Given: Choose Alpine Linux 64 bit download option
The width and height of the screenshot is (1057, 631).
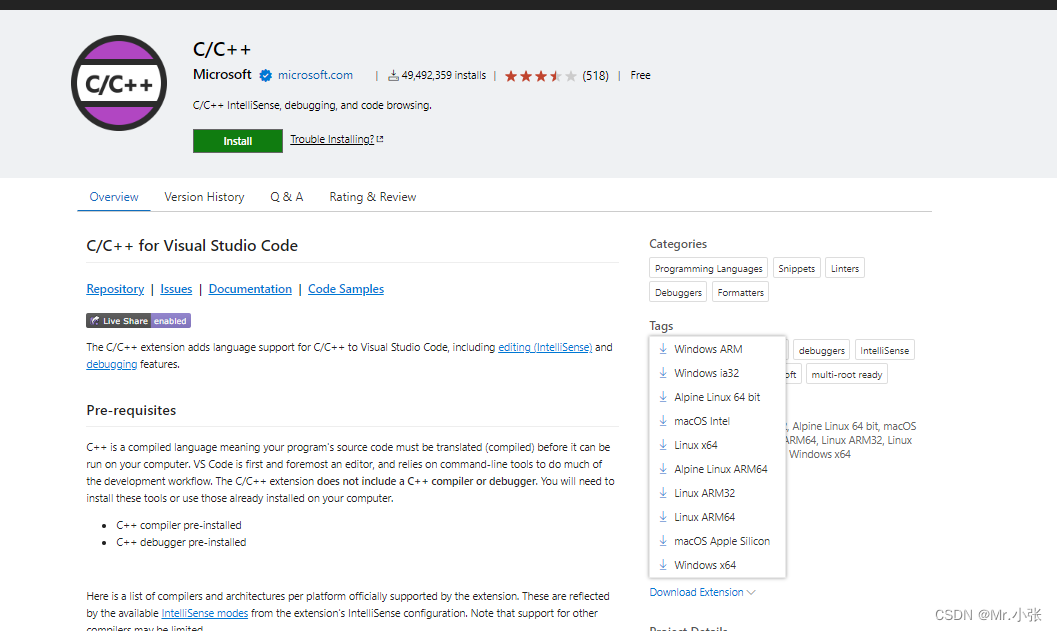Looking at the screenshot, I should [x=717, y=397].
